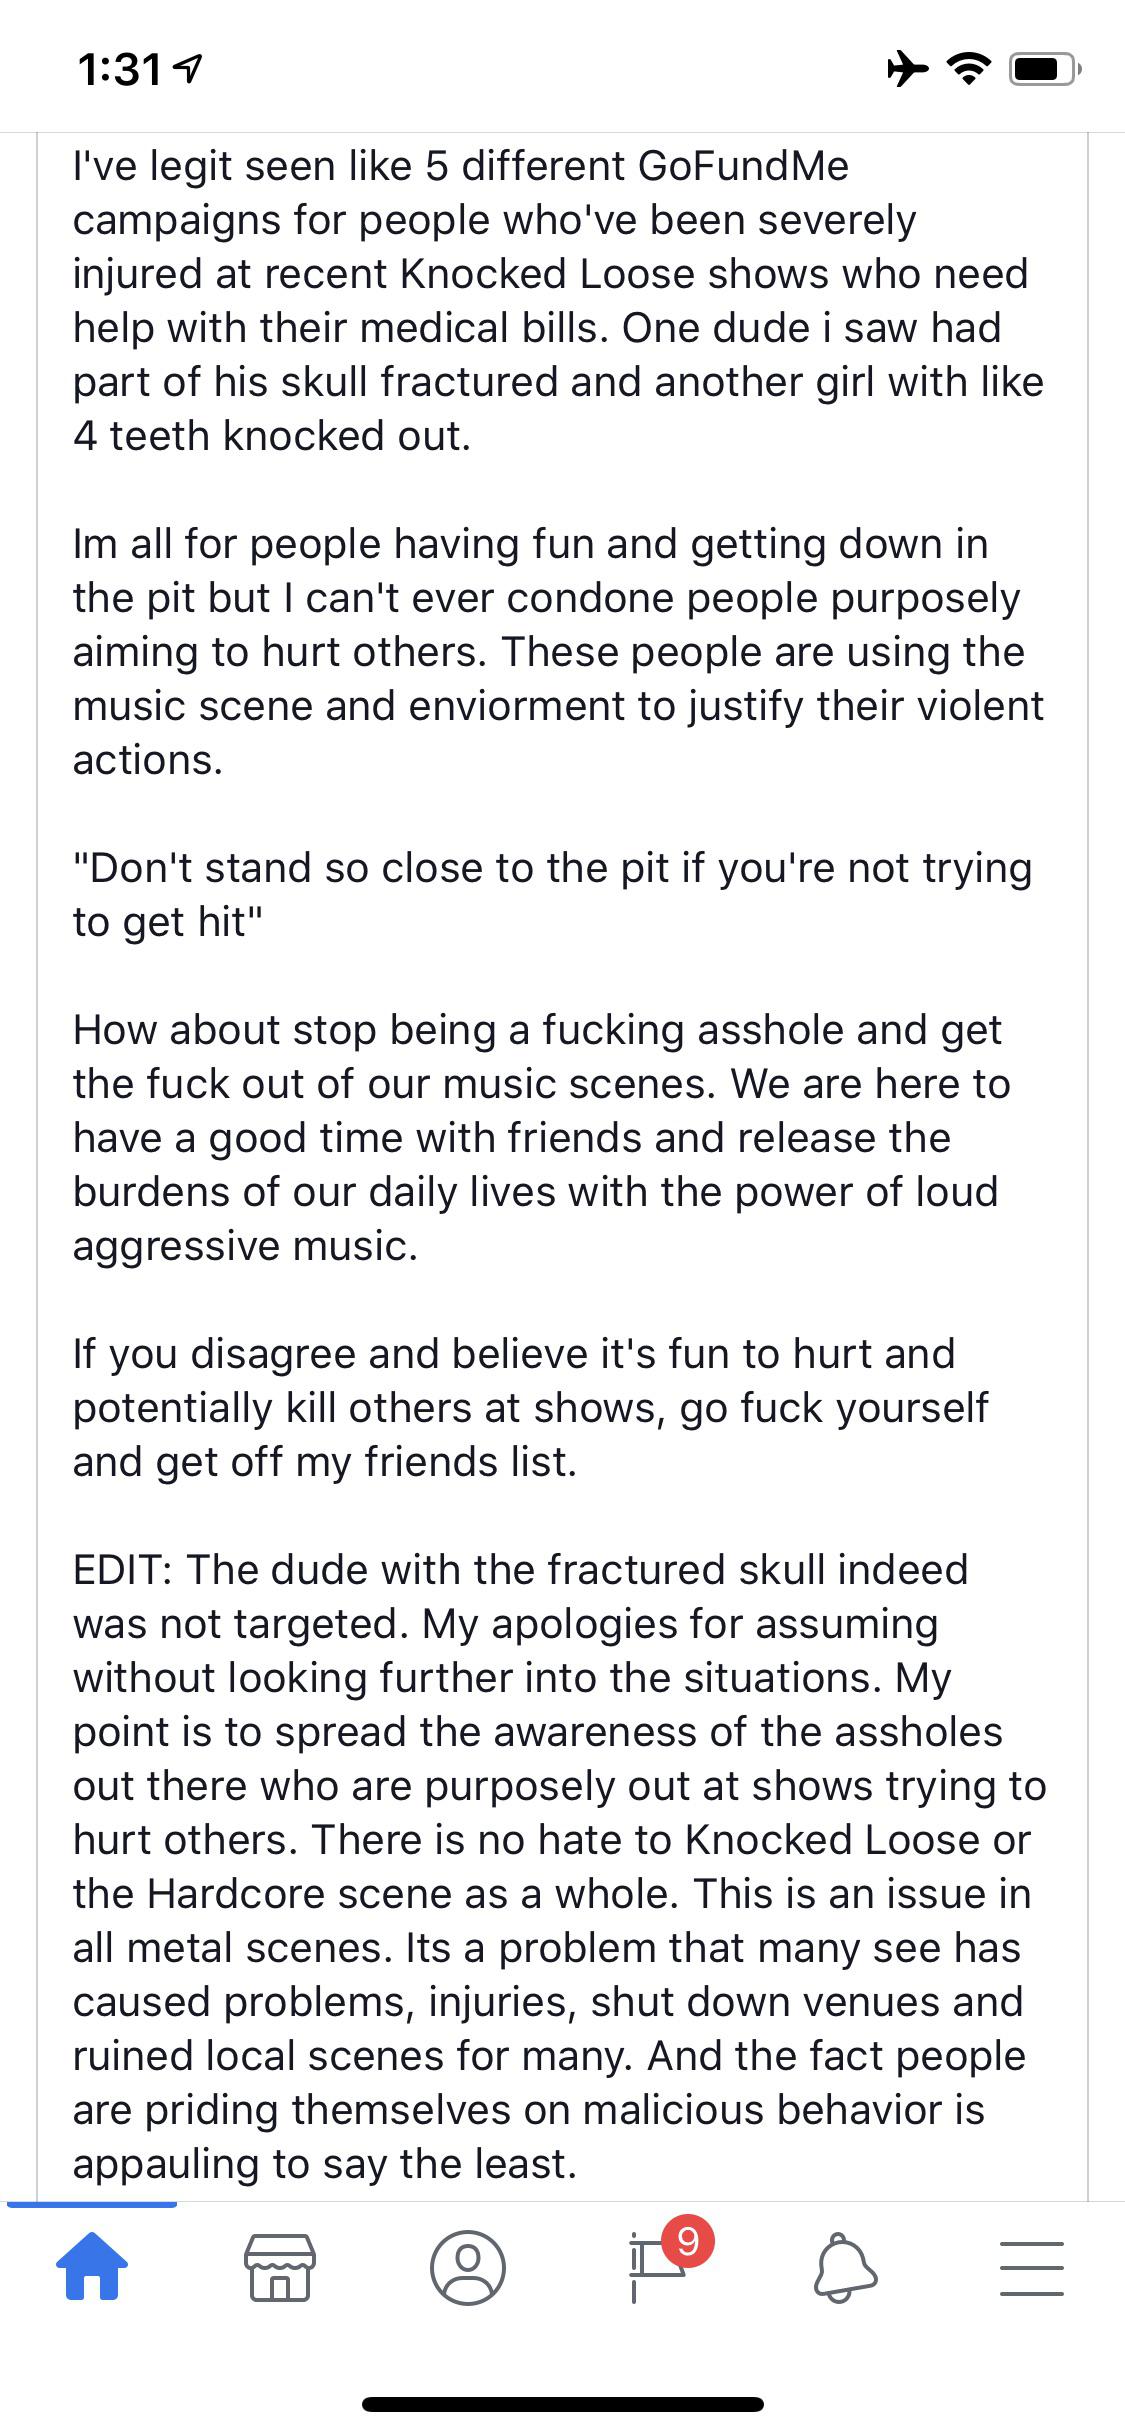The image size is (1125, 2436).
Task: Open the hamburger menu tab
Action: 1032,2266
